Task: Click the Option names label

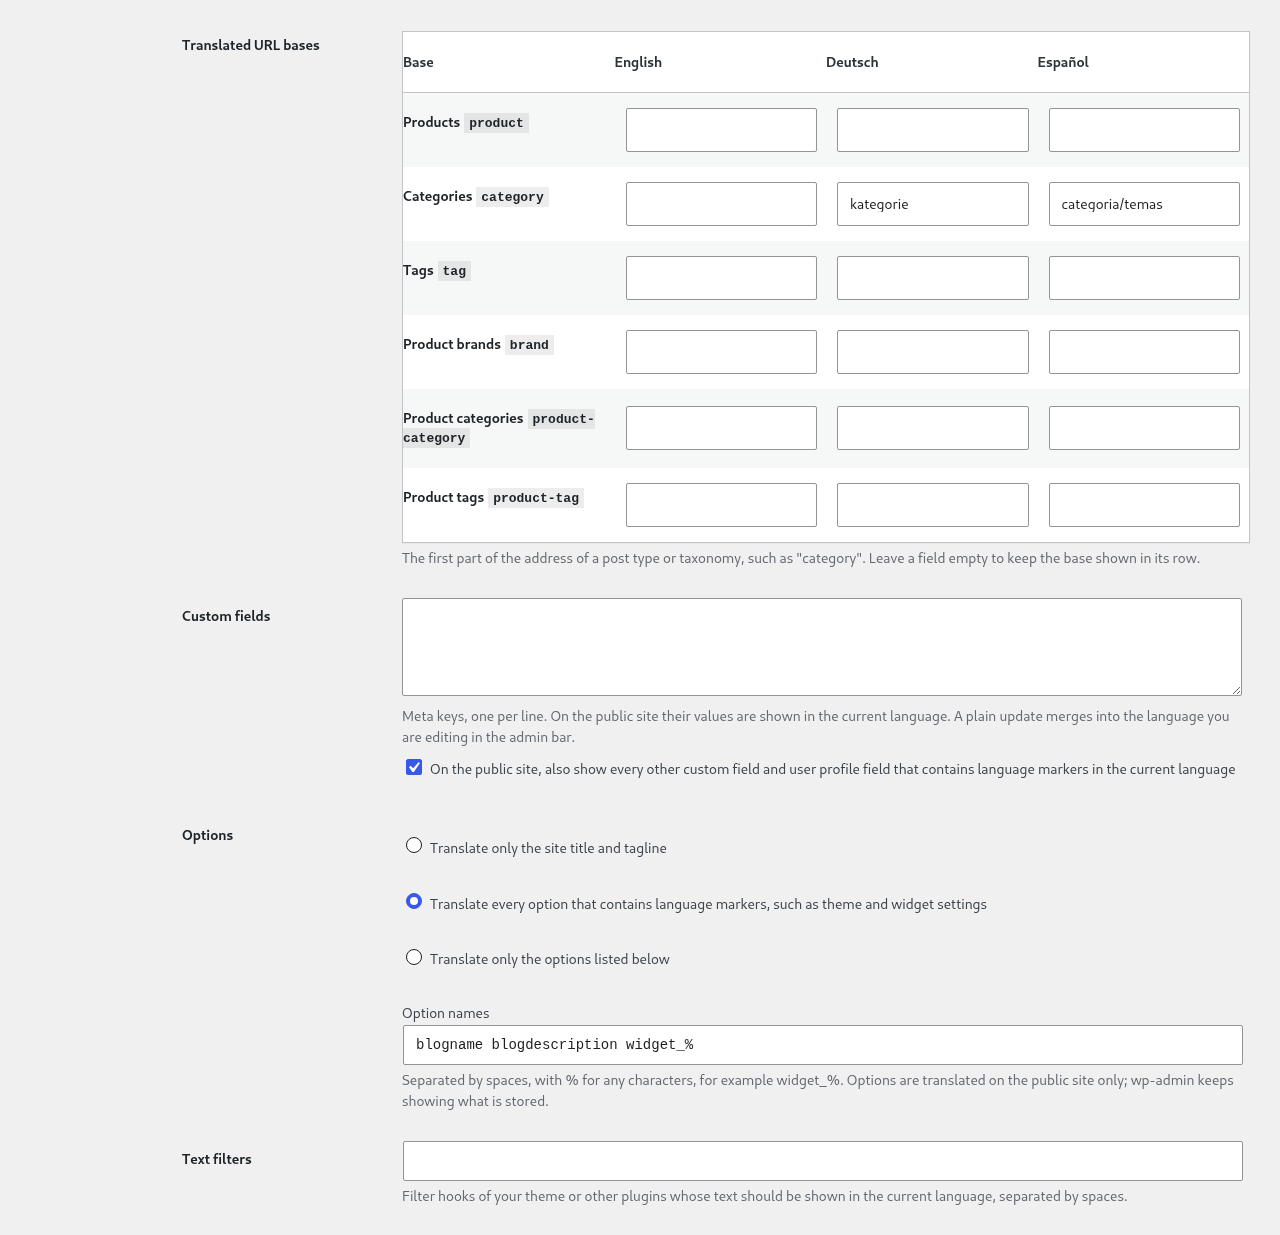Action: pyautogui.click(x=446, y=1013)
